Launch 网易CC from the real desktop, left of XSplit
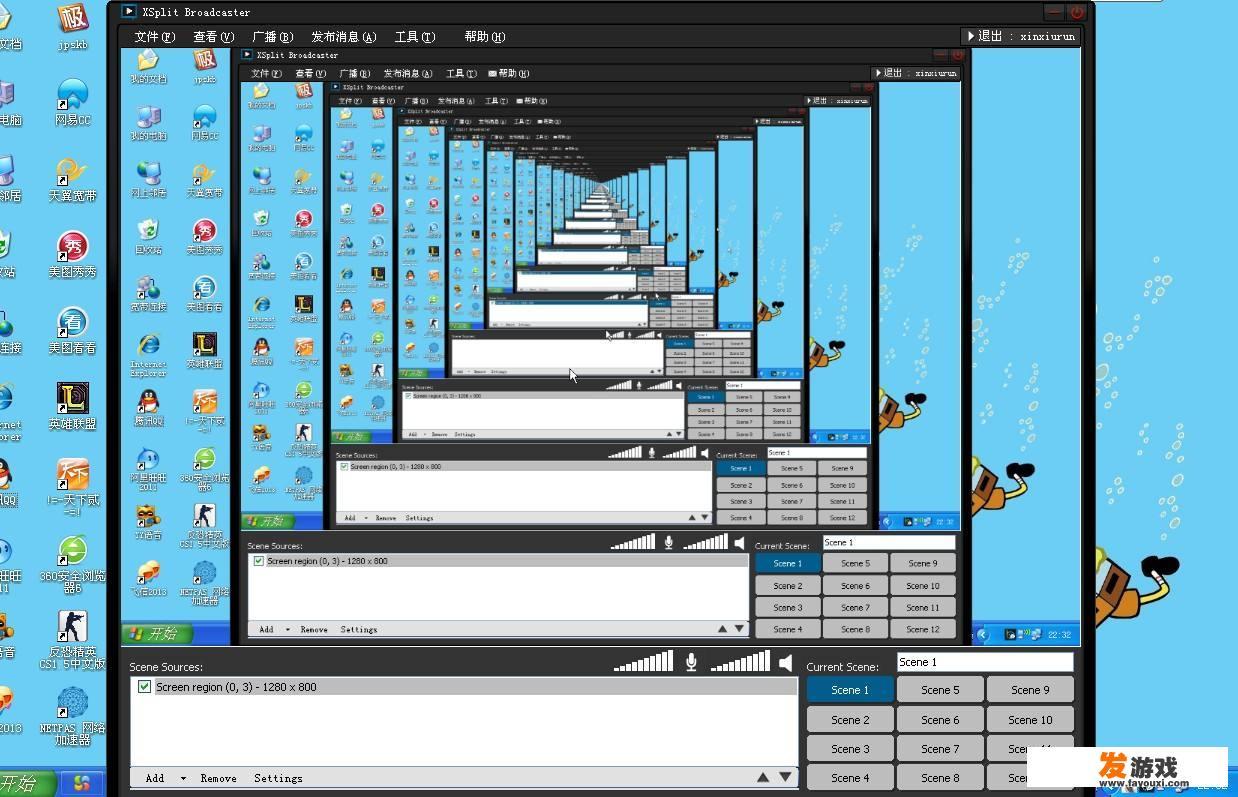 click(x=72, y=101)
